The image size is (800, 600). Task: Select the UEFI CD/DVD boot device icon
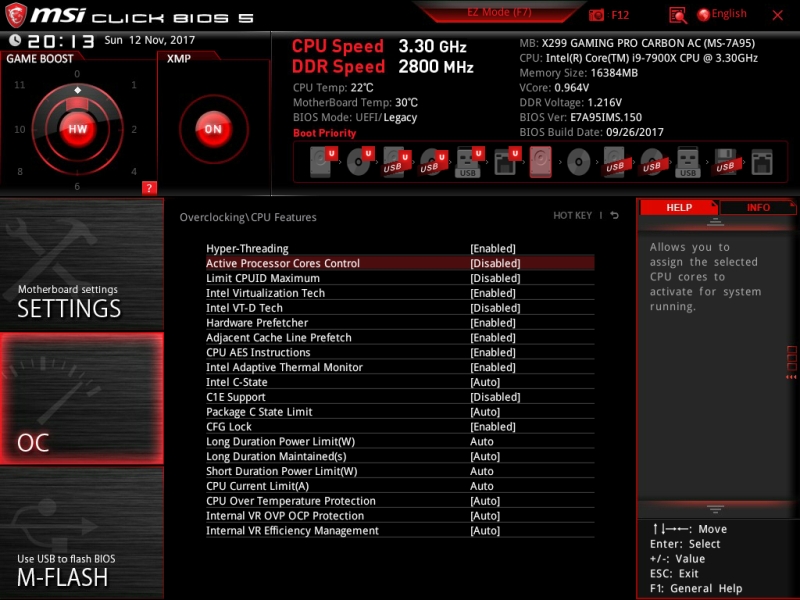(359, 162)
